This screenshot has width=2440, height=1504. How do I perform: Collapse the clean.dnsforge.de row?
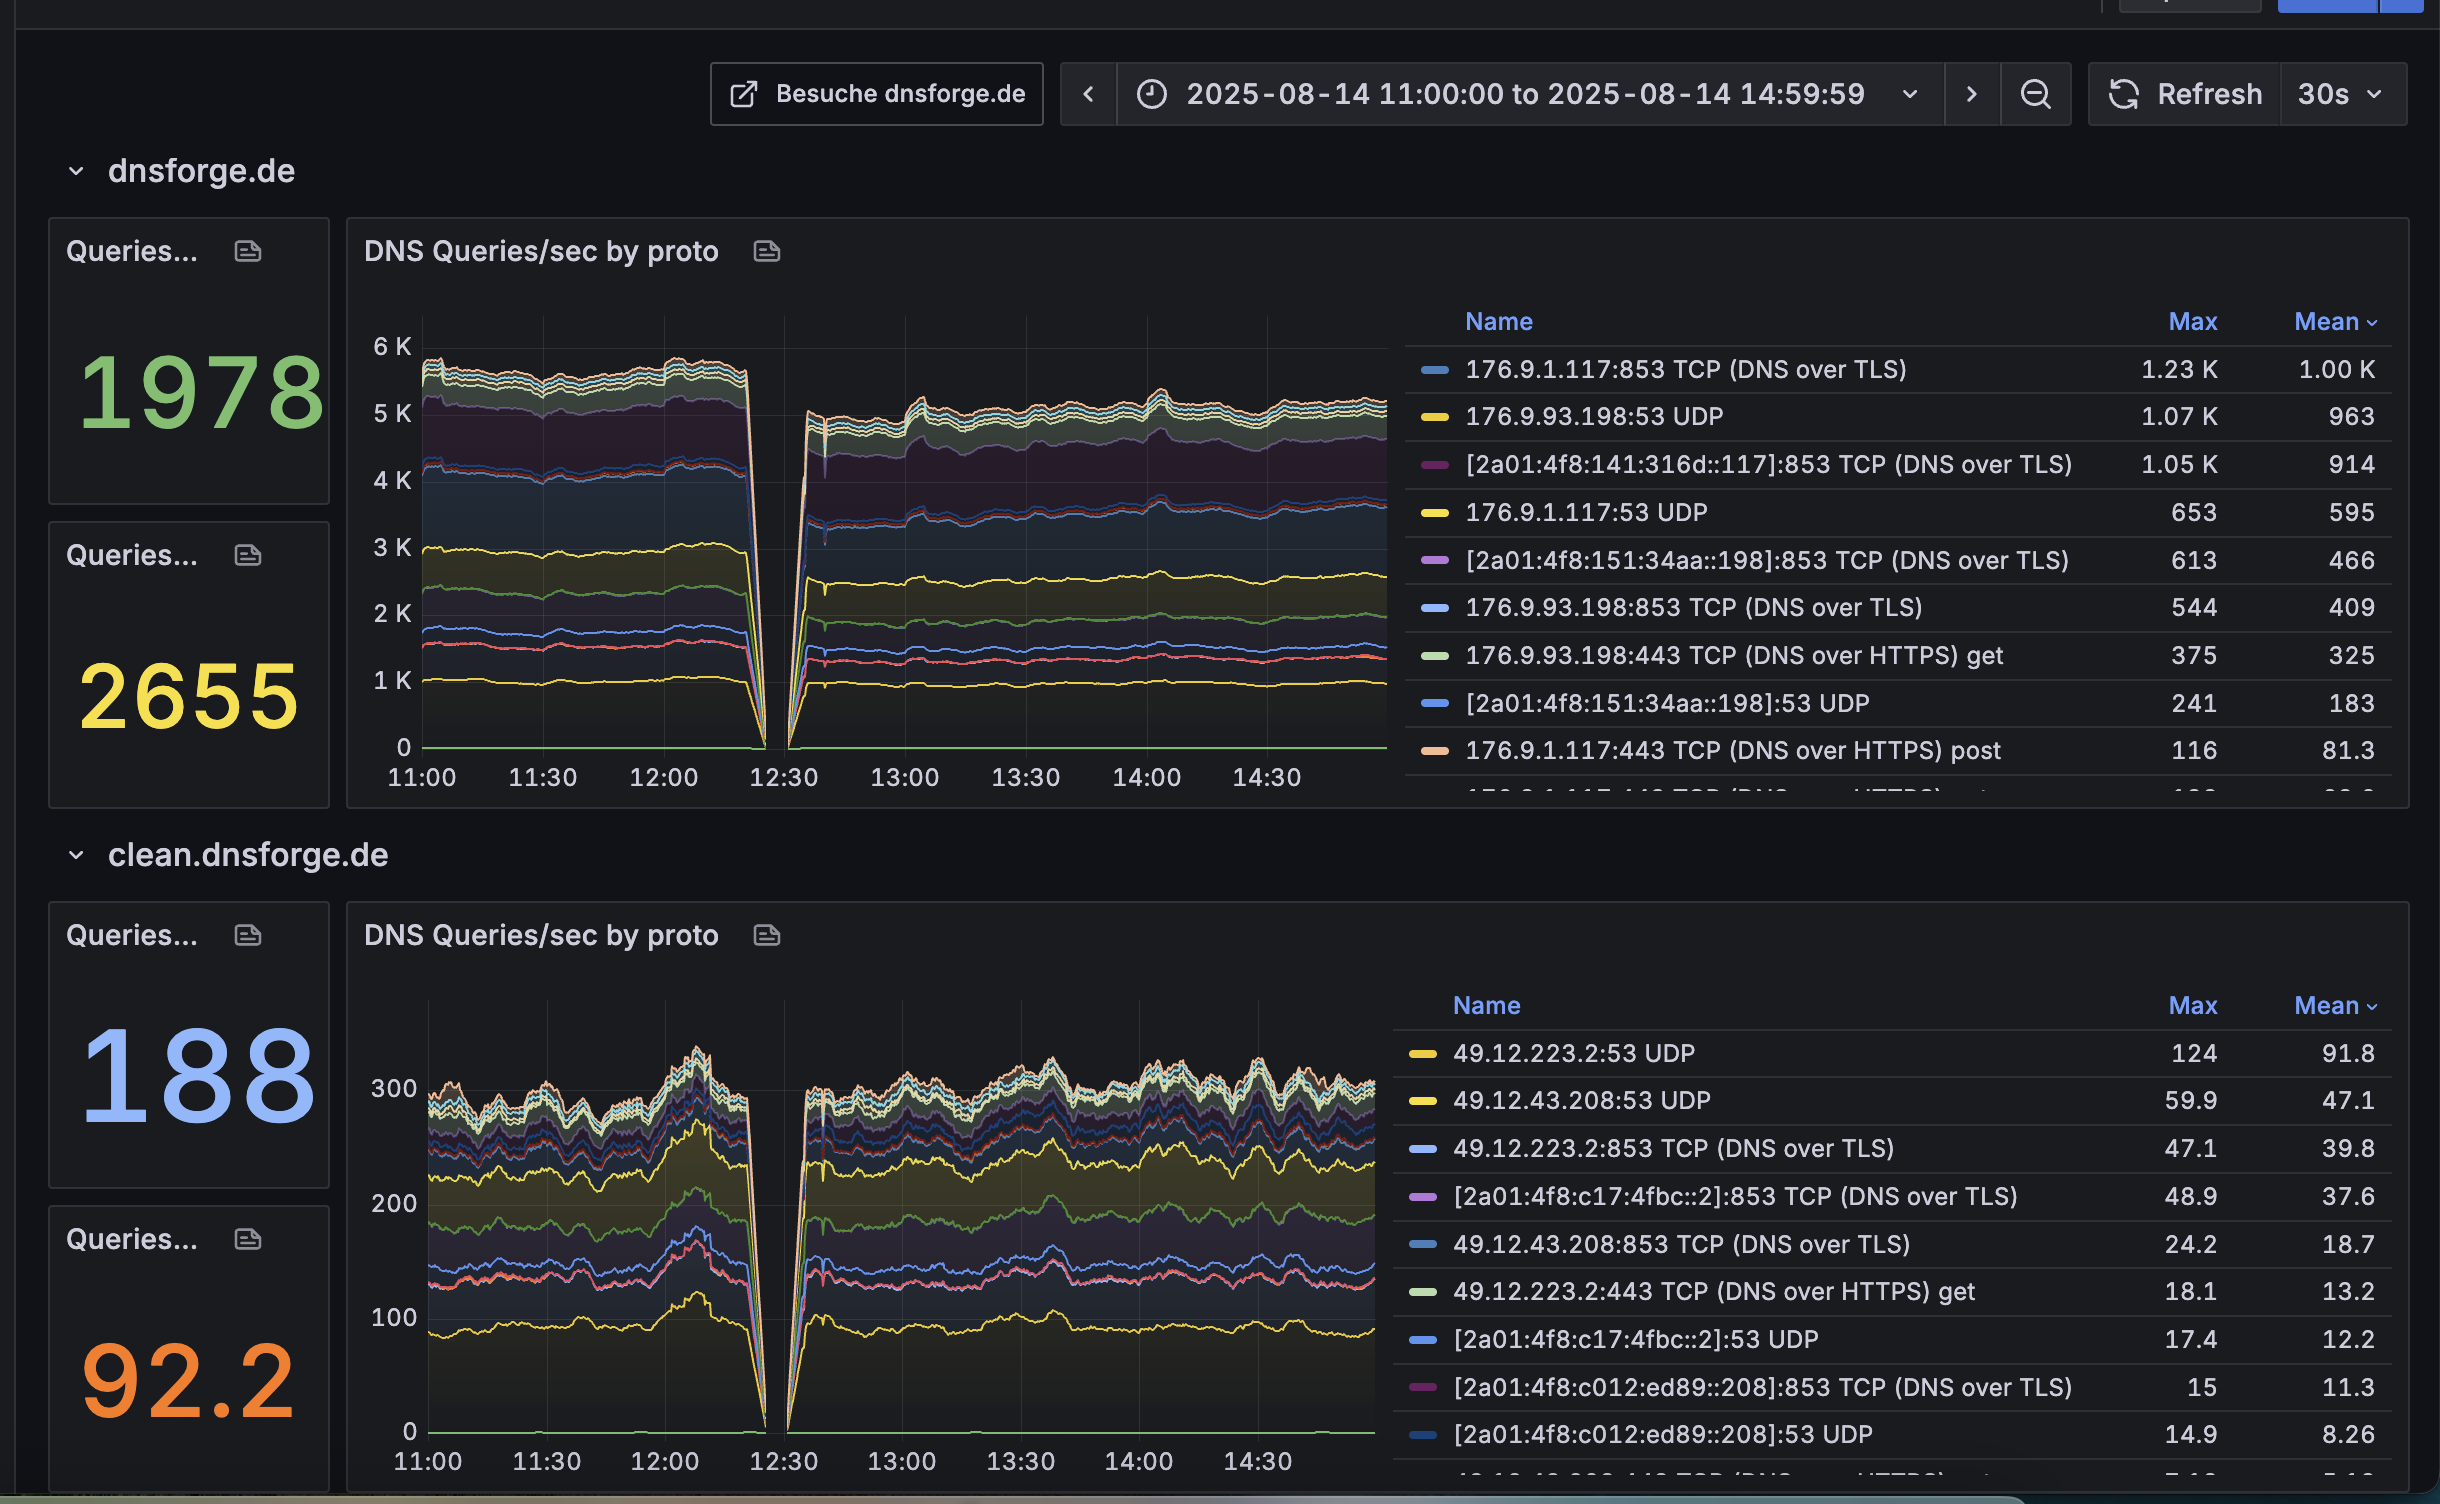pyautogui.click(x=77, y=855)
